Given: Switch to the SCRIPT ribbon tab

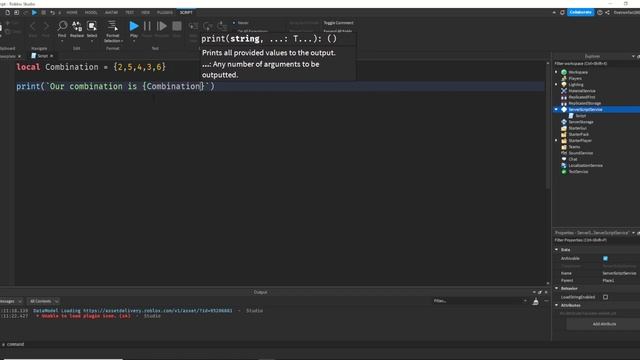Looking at the screenshot, I should click(x=186, y=13).
